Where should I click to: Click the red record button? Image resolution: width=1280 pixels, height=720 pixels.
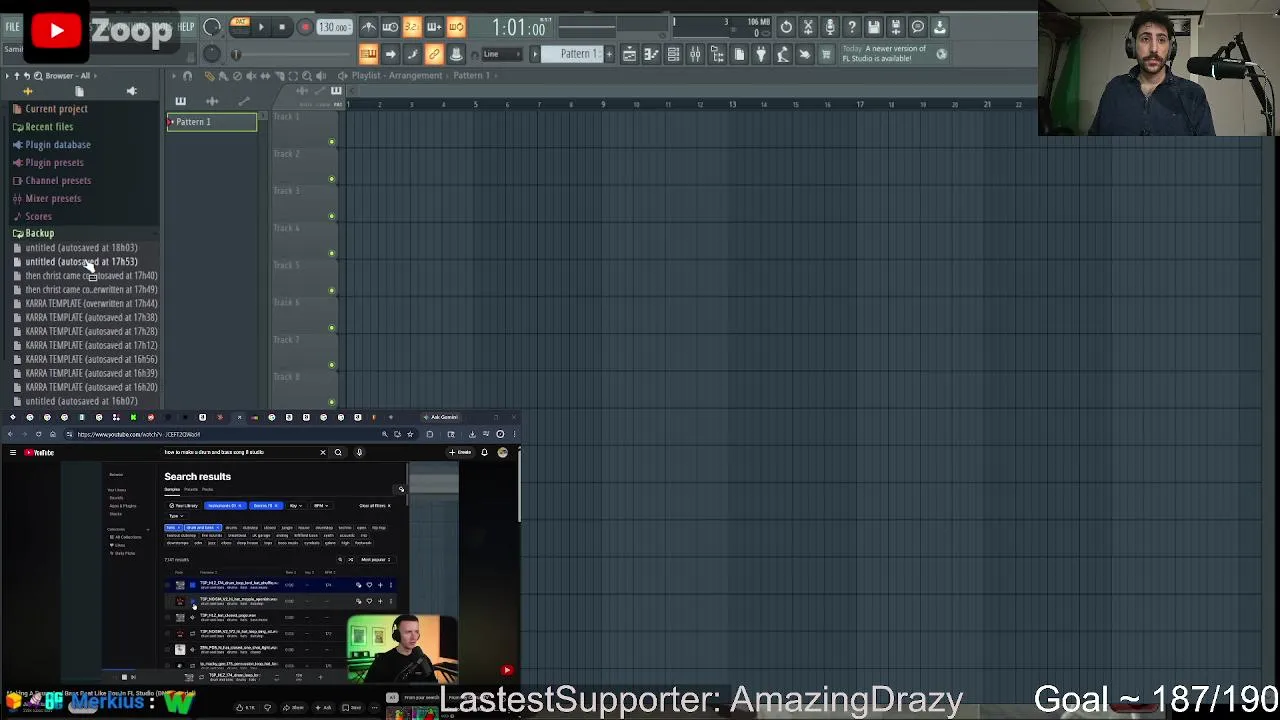pyautogui.click(x=304, y=28)
